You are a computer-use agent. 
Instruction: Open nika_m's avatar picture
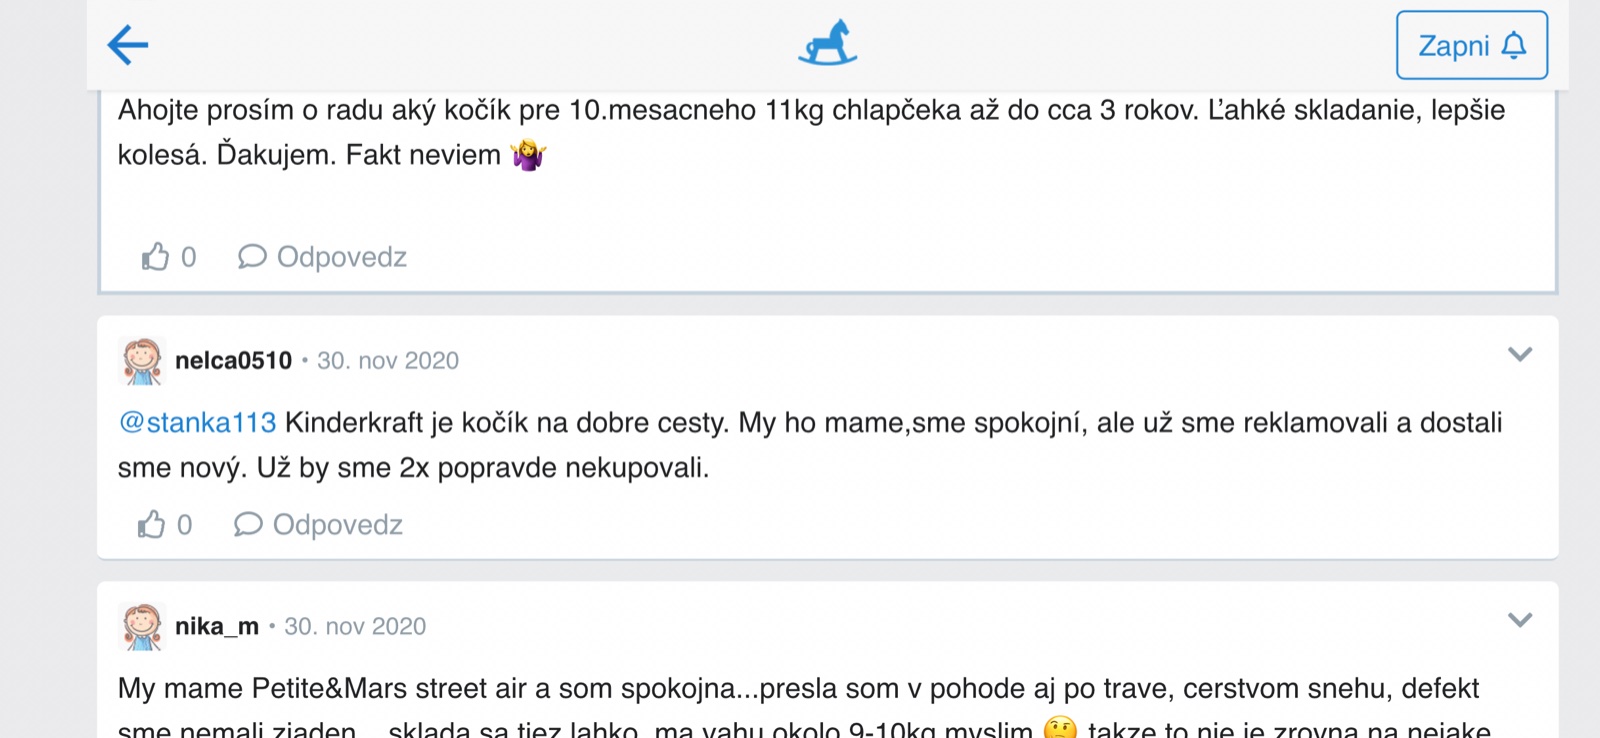[142, 627]
